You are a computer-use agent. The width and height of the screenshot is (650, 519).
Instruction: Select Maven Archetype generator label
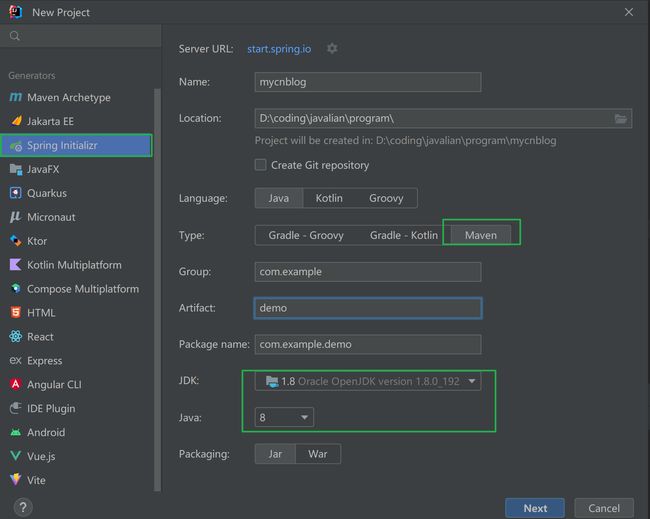(69, 97)
